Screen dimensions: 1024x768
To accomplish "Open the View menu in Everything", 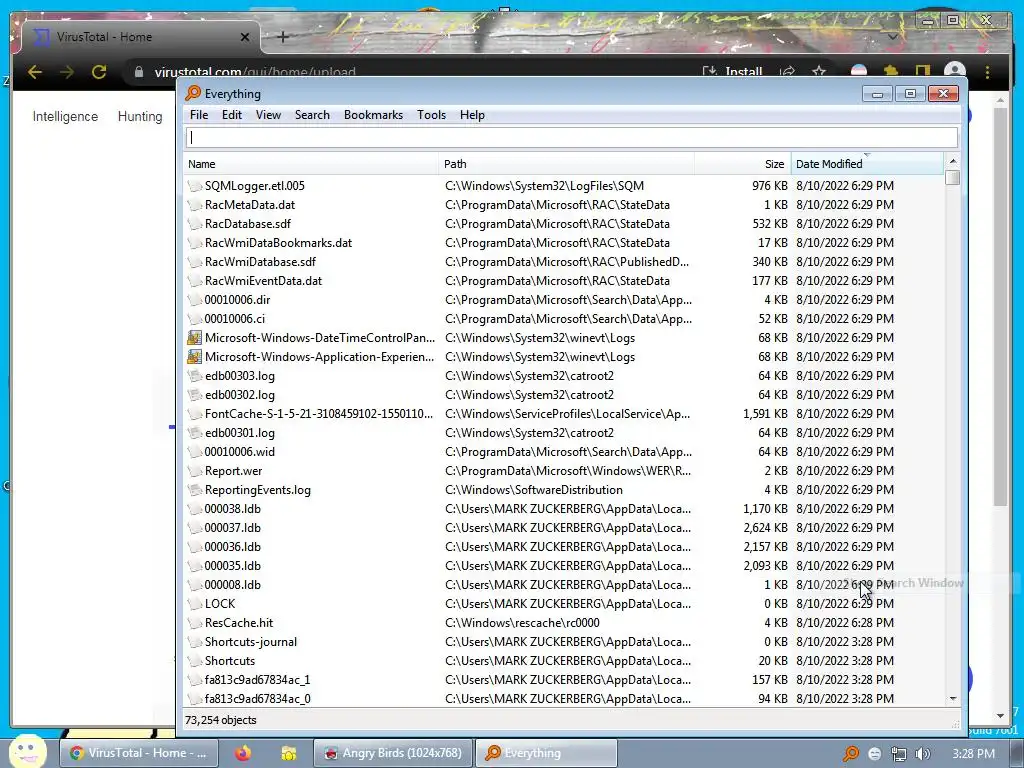I will click(x=268, y=115).
